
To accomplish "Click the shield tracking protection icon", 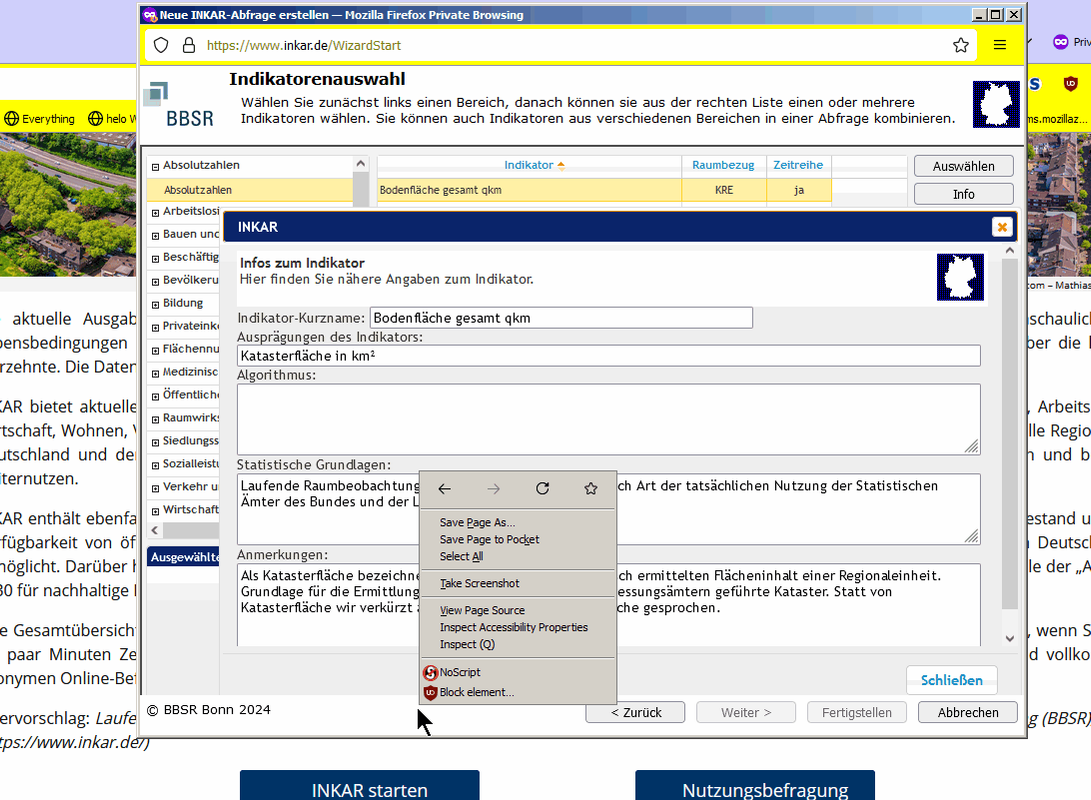I will [161, 45].
